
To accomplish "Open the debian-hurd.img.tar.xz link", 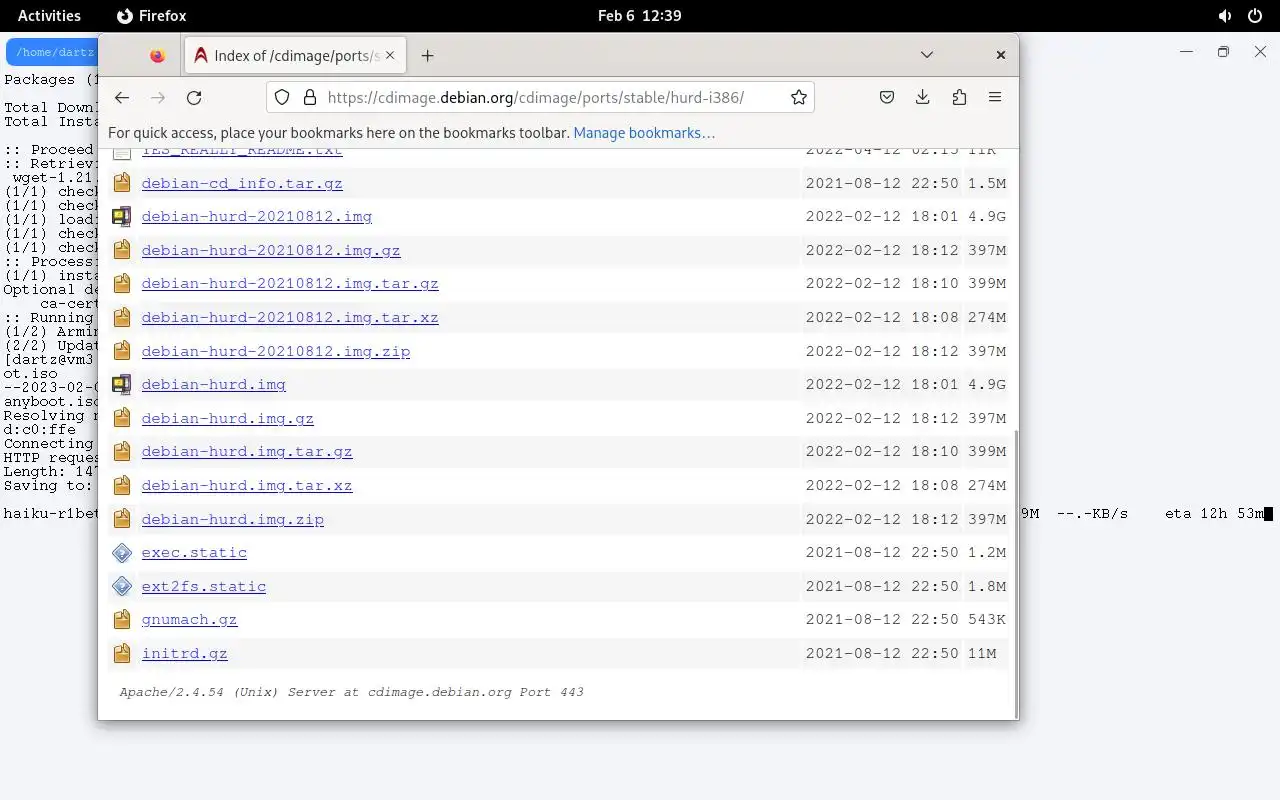I will pyautogui.click(x=247, y=485).
